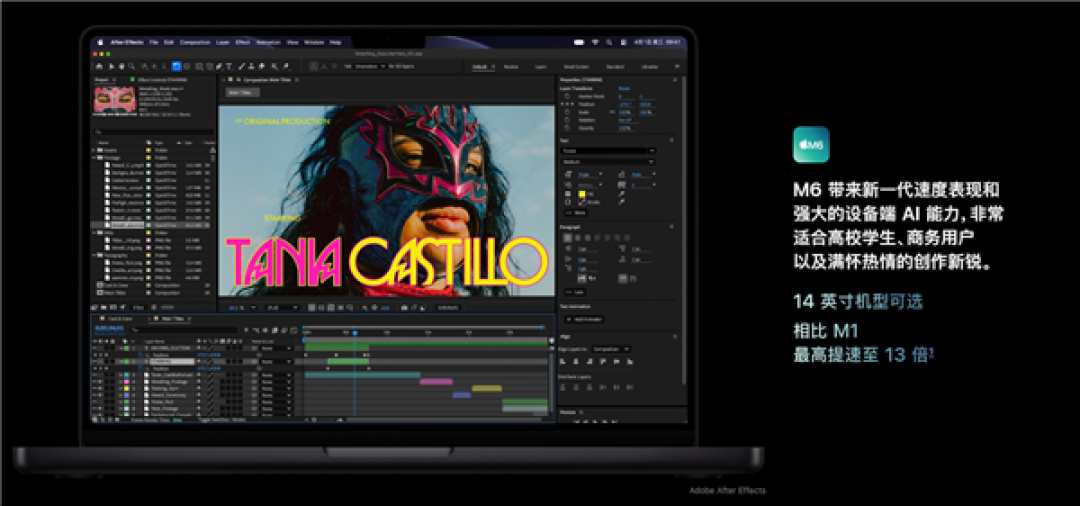Click the highlighted blue toolbar tool

(176, 66)
